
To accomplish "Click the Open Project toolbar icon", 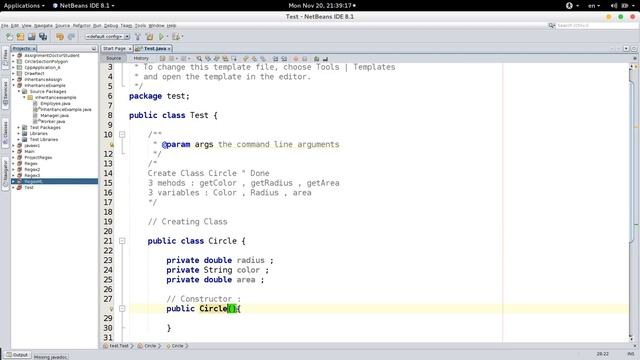I will coord(31,37).
